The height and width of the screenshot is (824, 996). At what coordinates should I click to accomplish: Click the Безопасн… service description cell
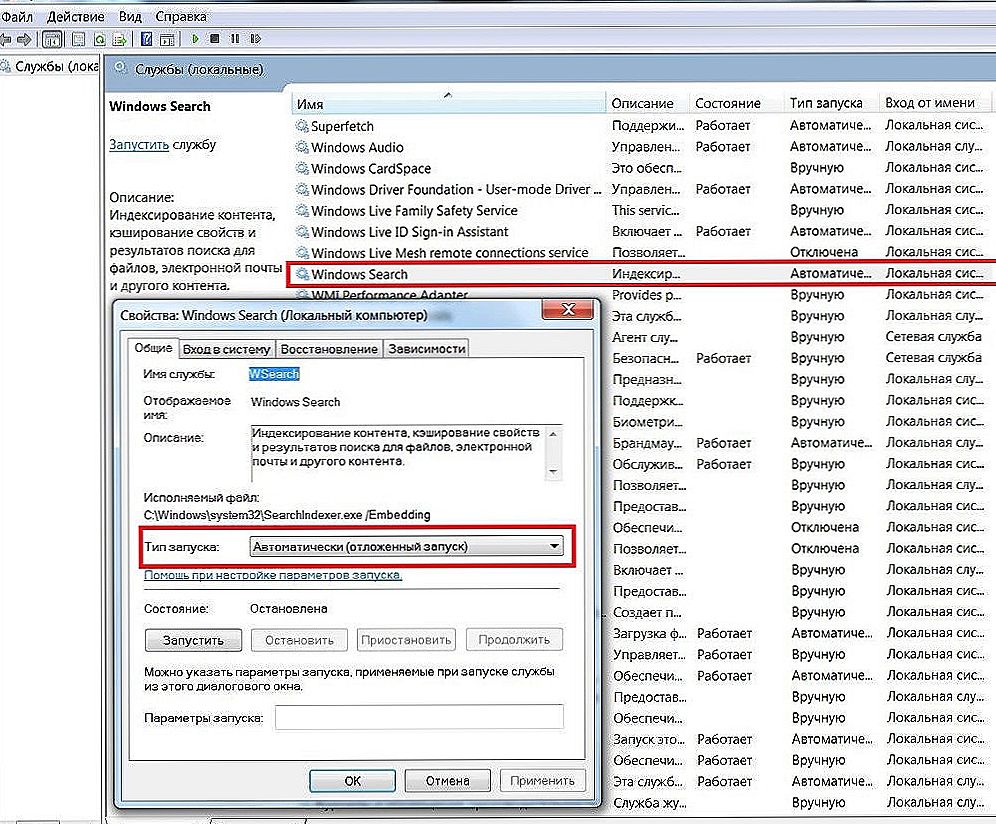[645, 358]
